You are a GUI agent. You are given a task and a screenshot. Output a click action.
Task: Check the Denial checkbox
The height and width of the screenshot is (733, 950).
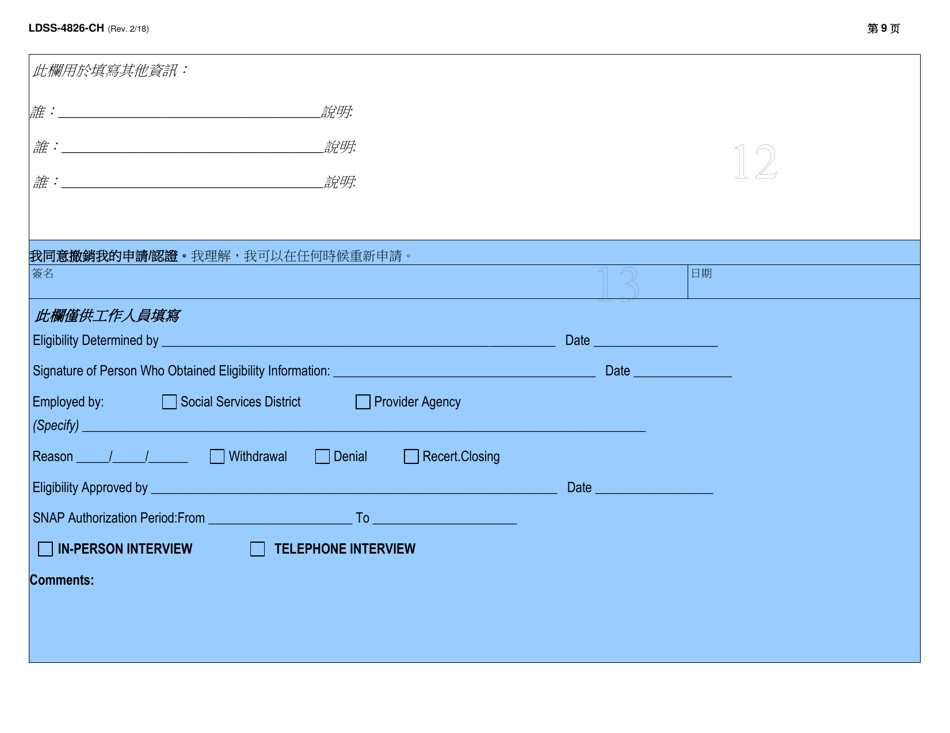pos(321,456)
